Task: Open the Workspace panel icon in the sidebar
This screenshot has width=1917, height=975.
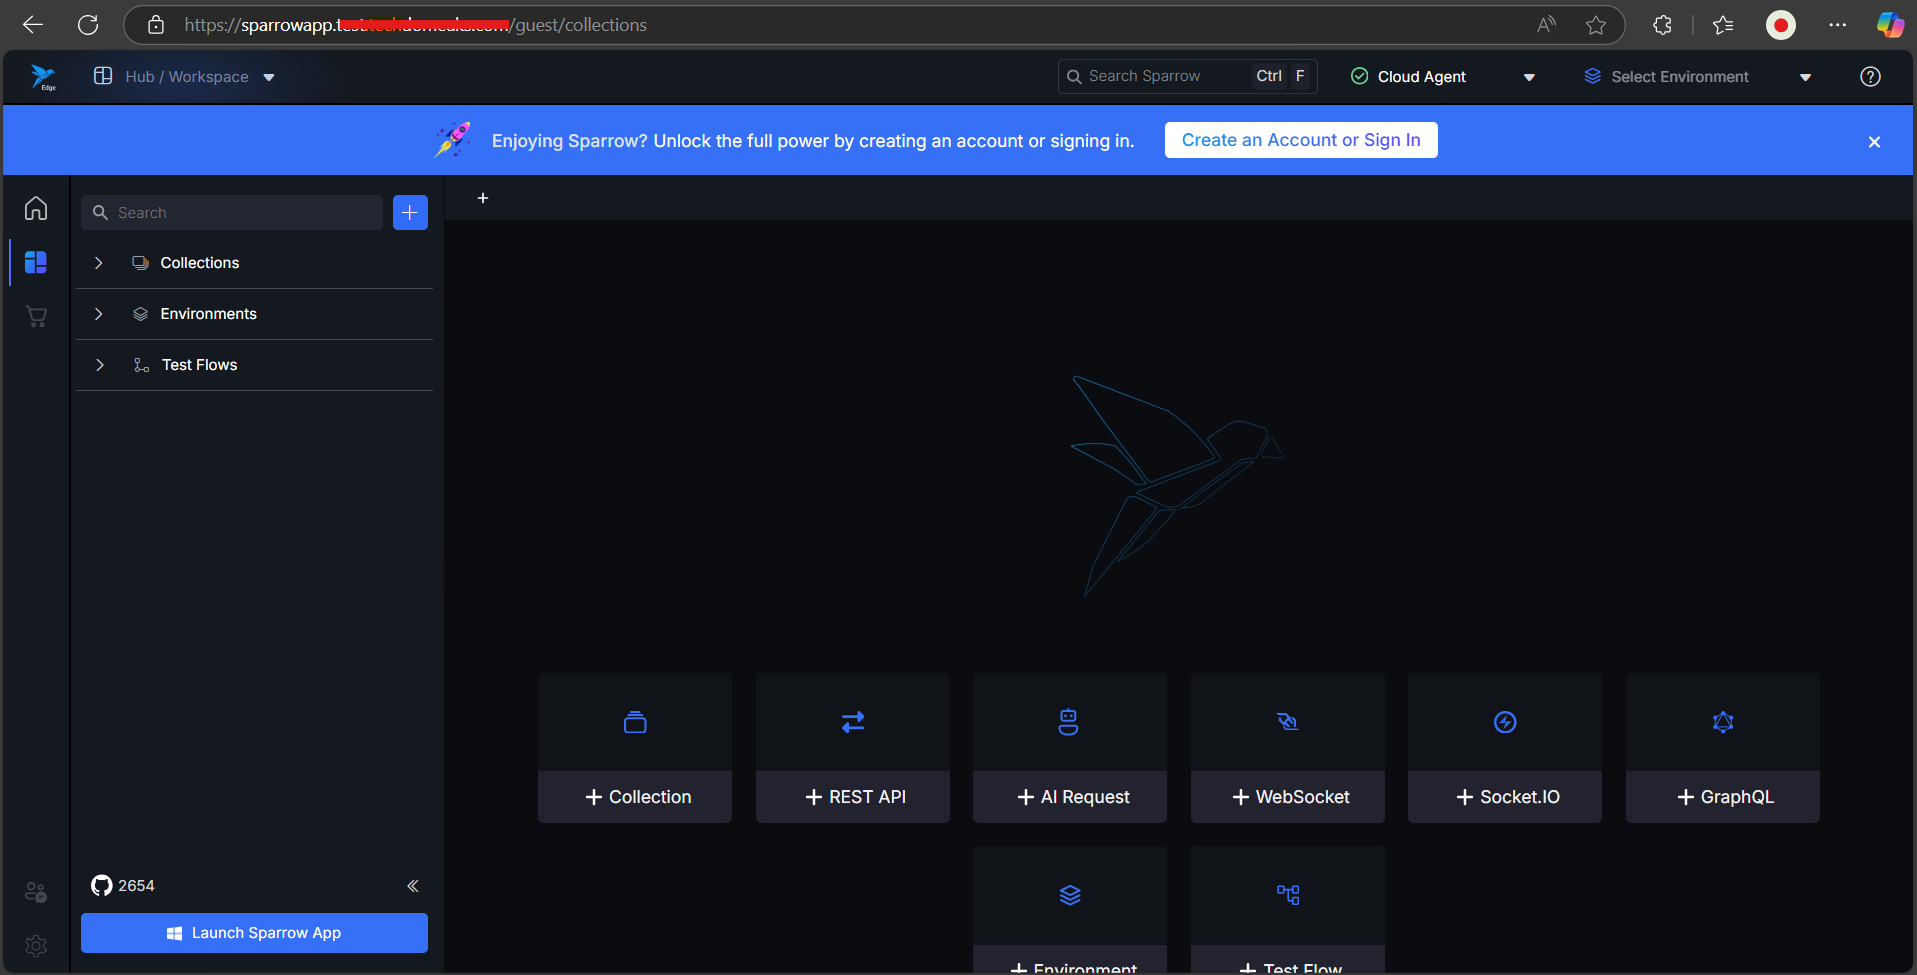Action: 36,262
